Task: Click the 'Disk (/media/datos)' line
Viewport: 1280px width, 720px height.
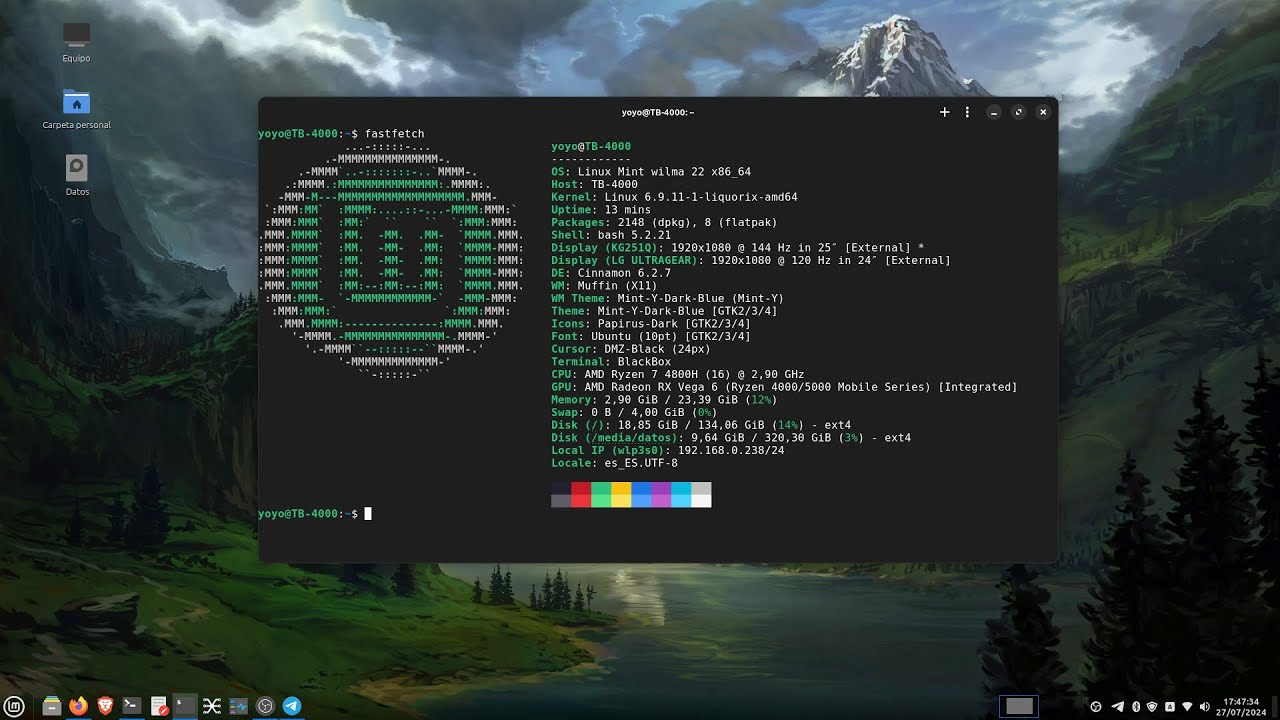Action: pyautogui.click(x=731, y=438)
